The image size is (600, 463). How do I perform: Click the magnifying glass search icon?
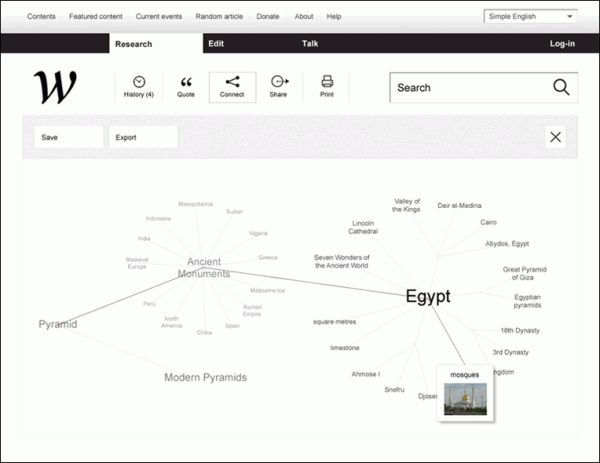(561, 87)
